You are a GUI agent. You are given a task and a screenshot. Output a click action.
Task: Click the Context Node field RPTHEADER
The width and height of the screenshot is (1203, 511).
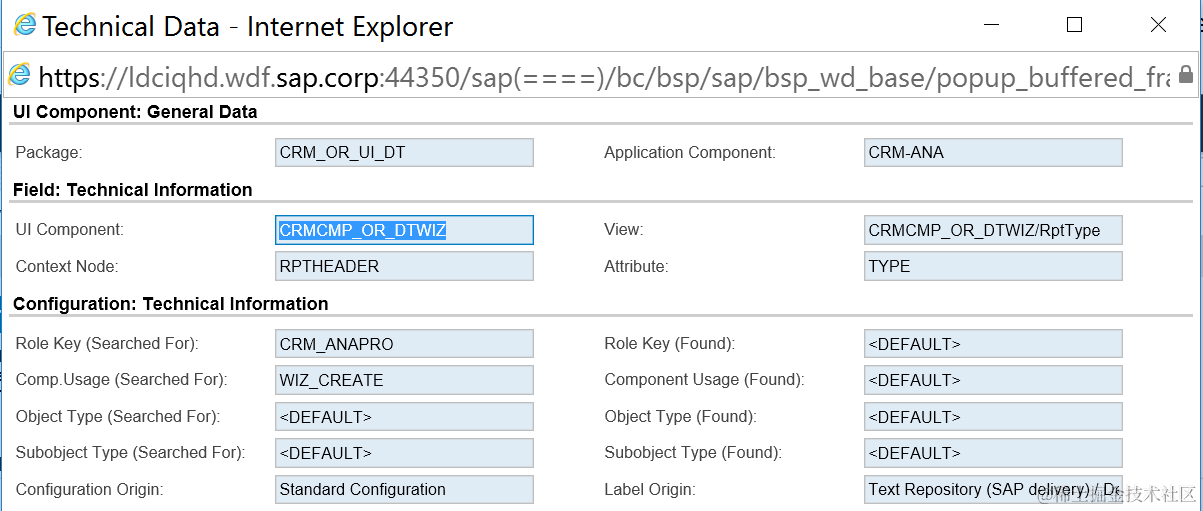click(404, 266)
